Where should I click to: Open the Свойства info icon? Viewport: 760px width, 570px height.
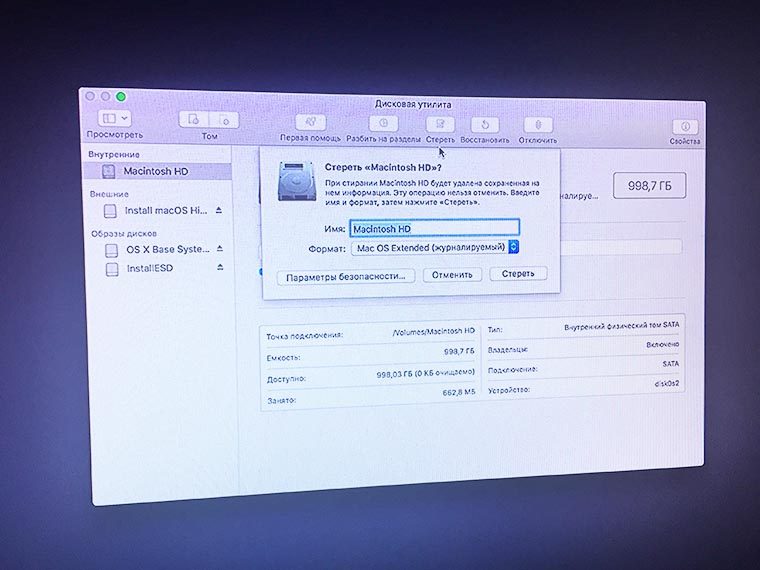pos(685,127)
